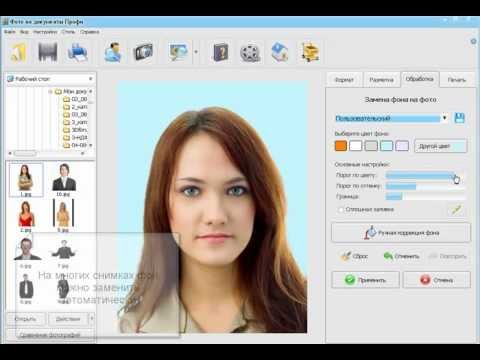The height and width of the screenshot is (360, 480).
Task: Click the green checkmark apply button
Action: pyautogui.click(x=365, y=280)
